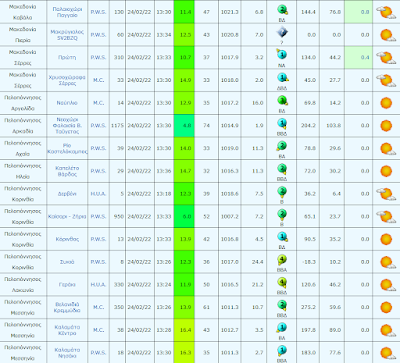Click the 275.2 value in Βελανιδιά row
Screen dimensions: 400x363
point(308,307)
